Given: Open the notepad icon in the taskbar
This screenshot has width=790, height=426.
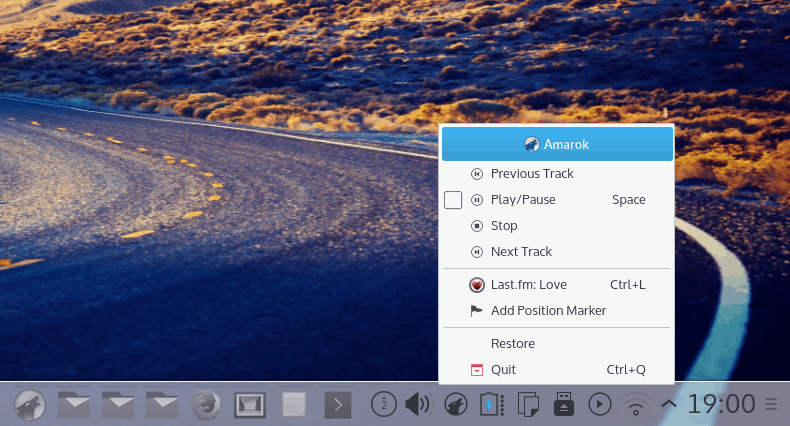Looking at the screenshot, I should pyautogui.click(x=294, y=404).
